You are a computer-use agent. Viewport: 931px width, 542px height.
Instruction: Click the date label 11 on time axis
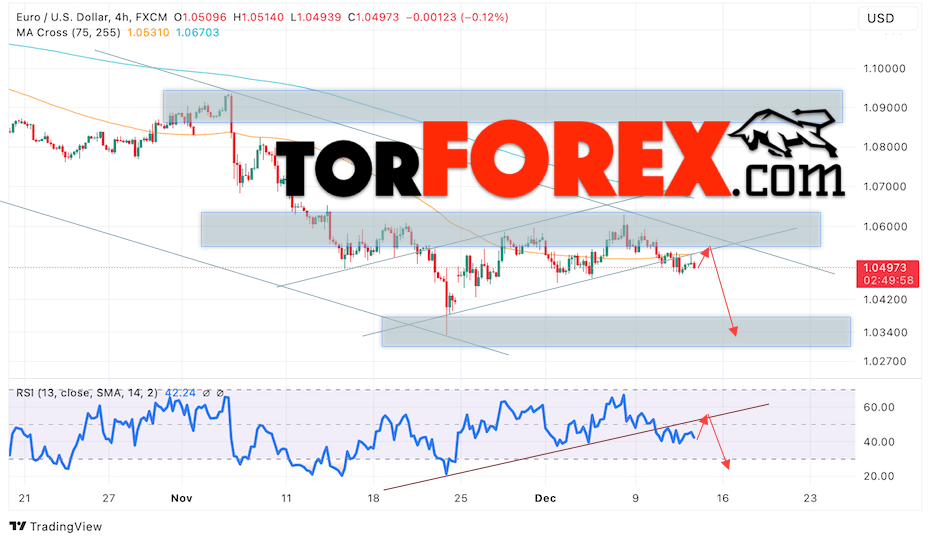click(x=286, y=498)
